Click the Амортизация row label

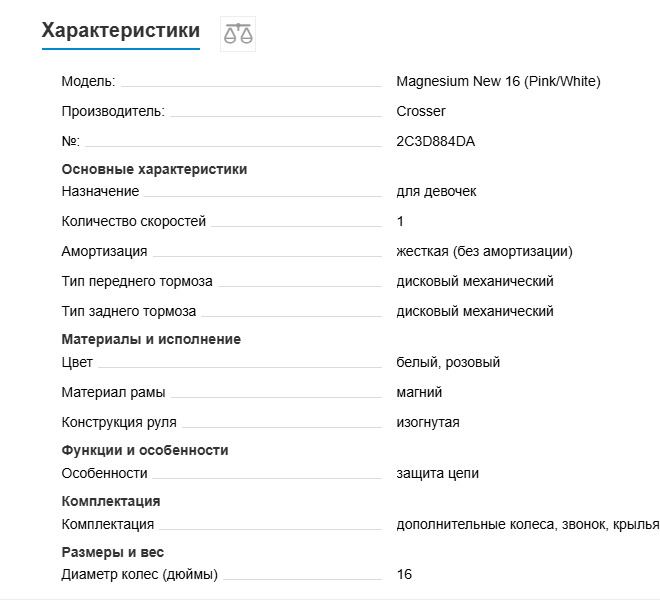104,251
